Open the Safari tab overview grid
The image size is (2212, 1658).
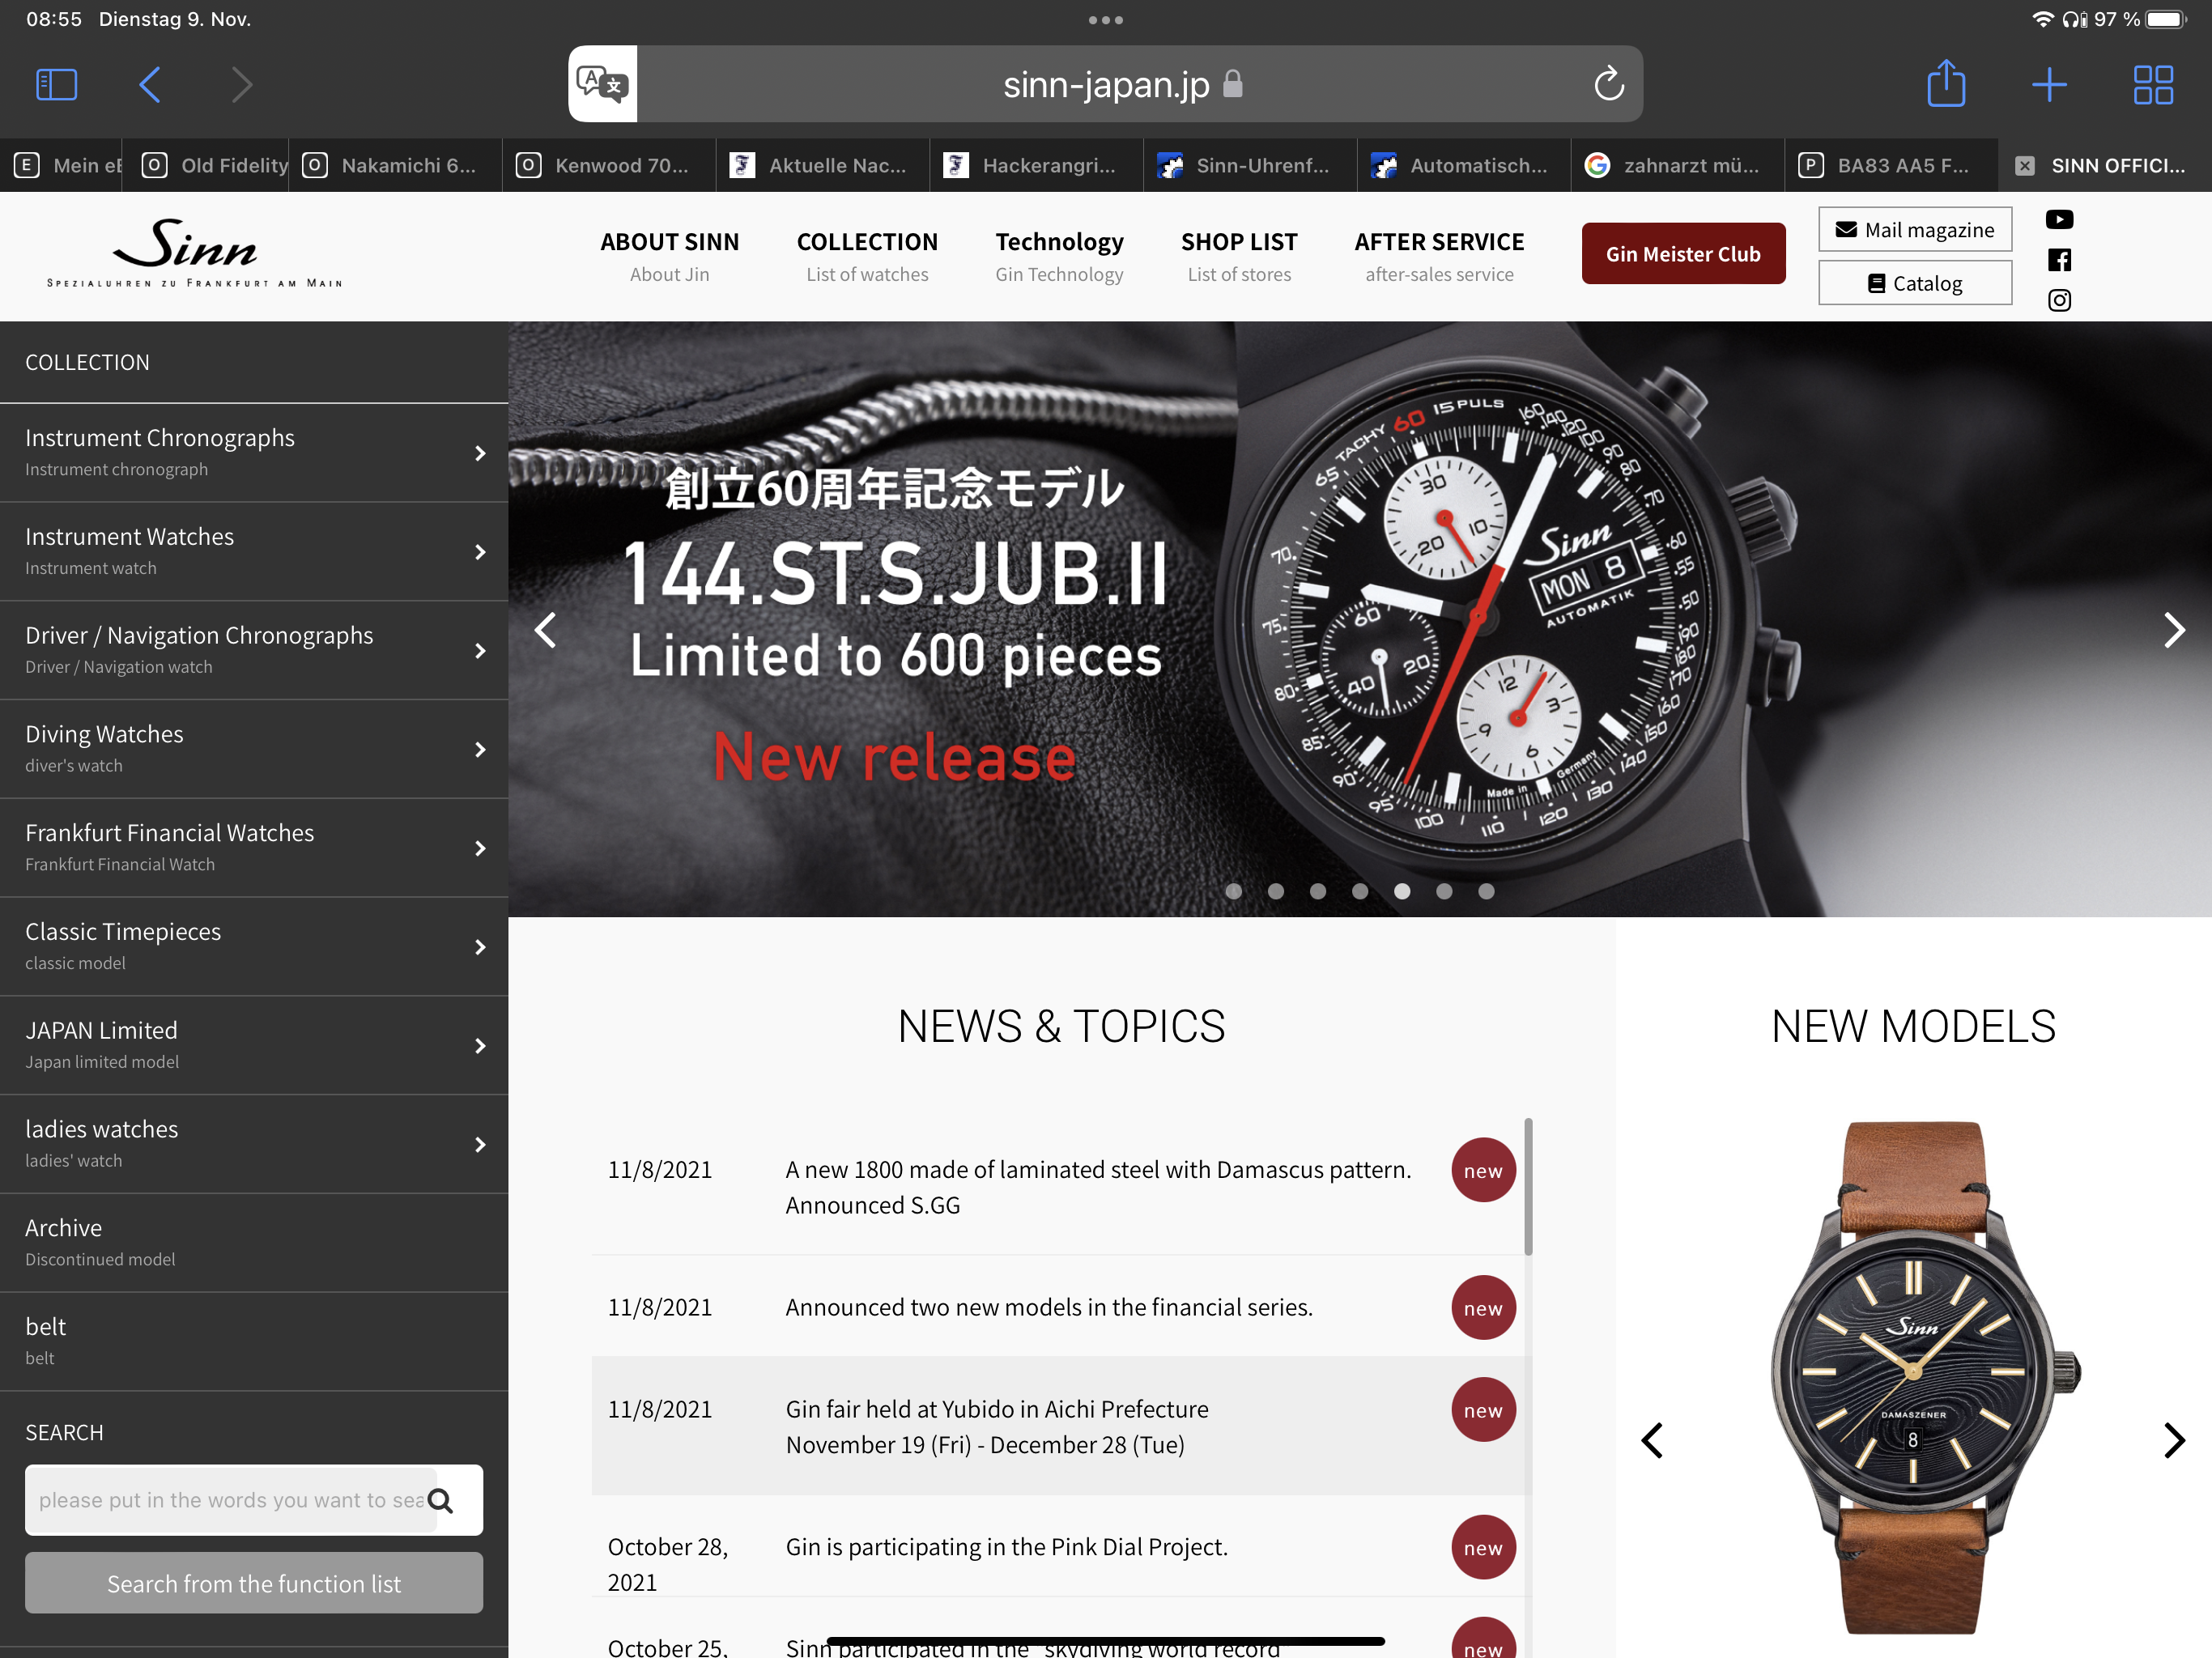[2152, 84]
